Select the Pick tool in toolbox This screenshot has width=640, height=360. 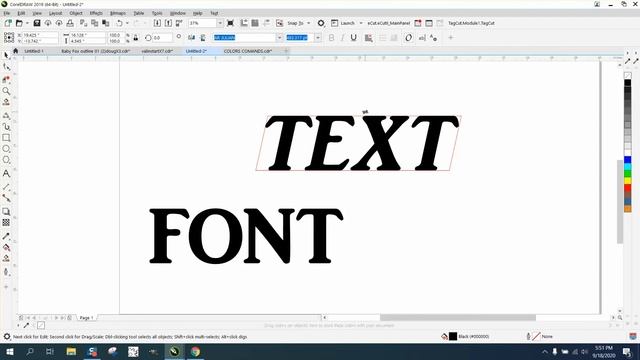click(6, 55)
